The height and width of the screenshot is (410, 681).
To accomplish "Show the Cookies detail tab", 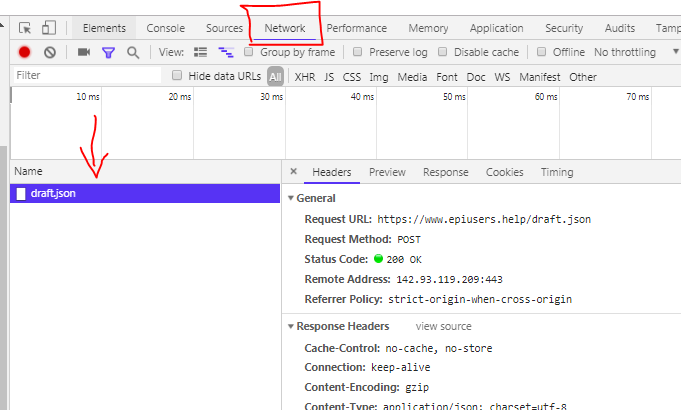I will (x=504, y=172).
